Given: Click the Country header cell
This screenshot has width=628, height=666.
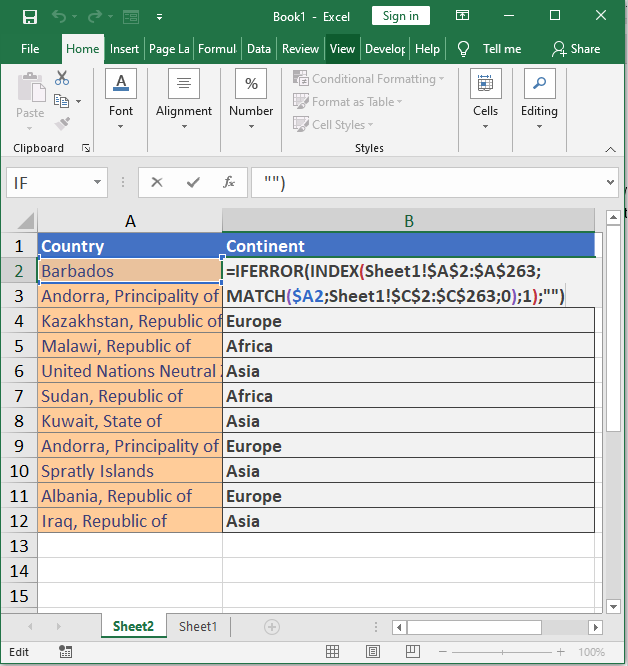Looking at the screenshot, I should 130,246.
